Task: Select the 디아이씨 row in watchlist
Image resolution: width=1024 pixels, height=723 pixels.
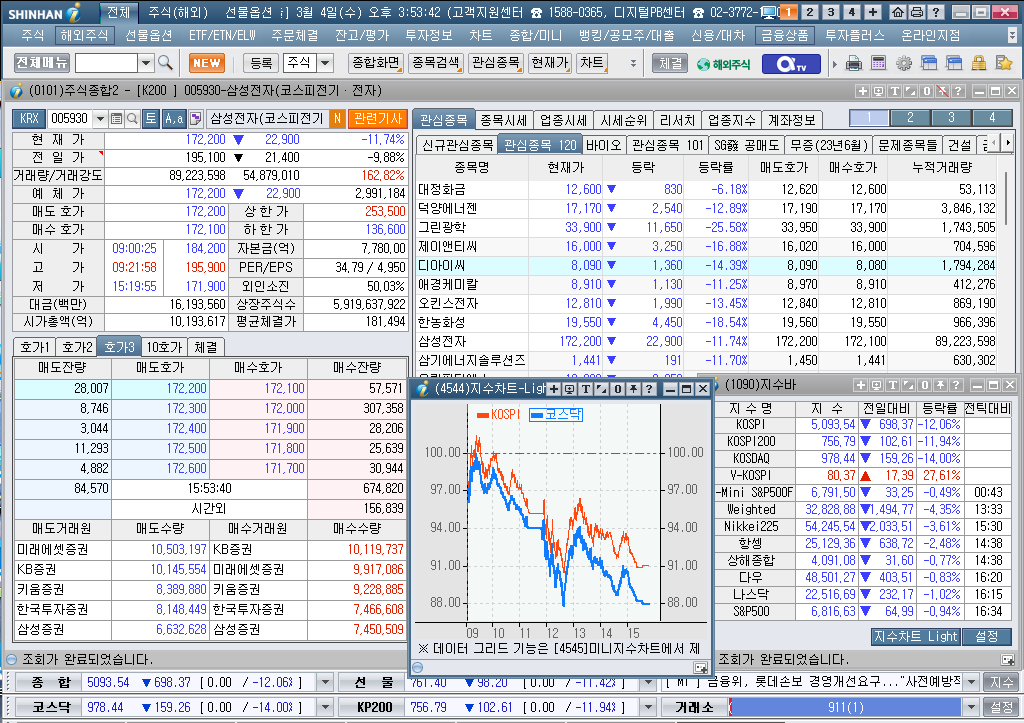Action: 707,266
